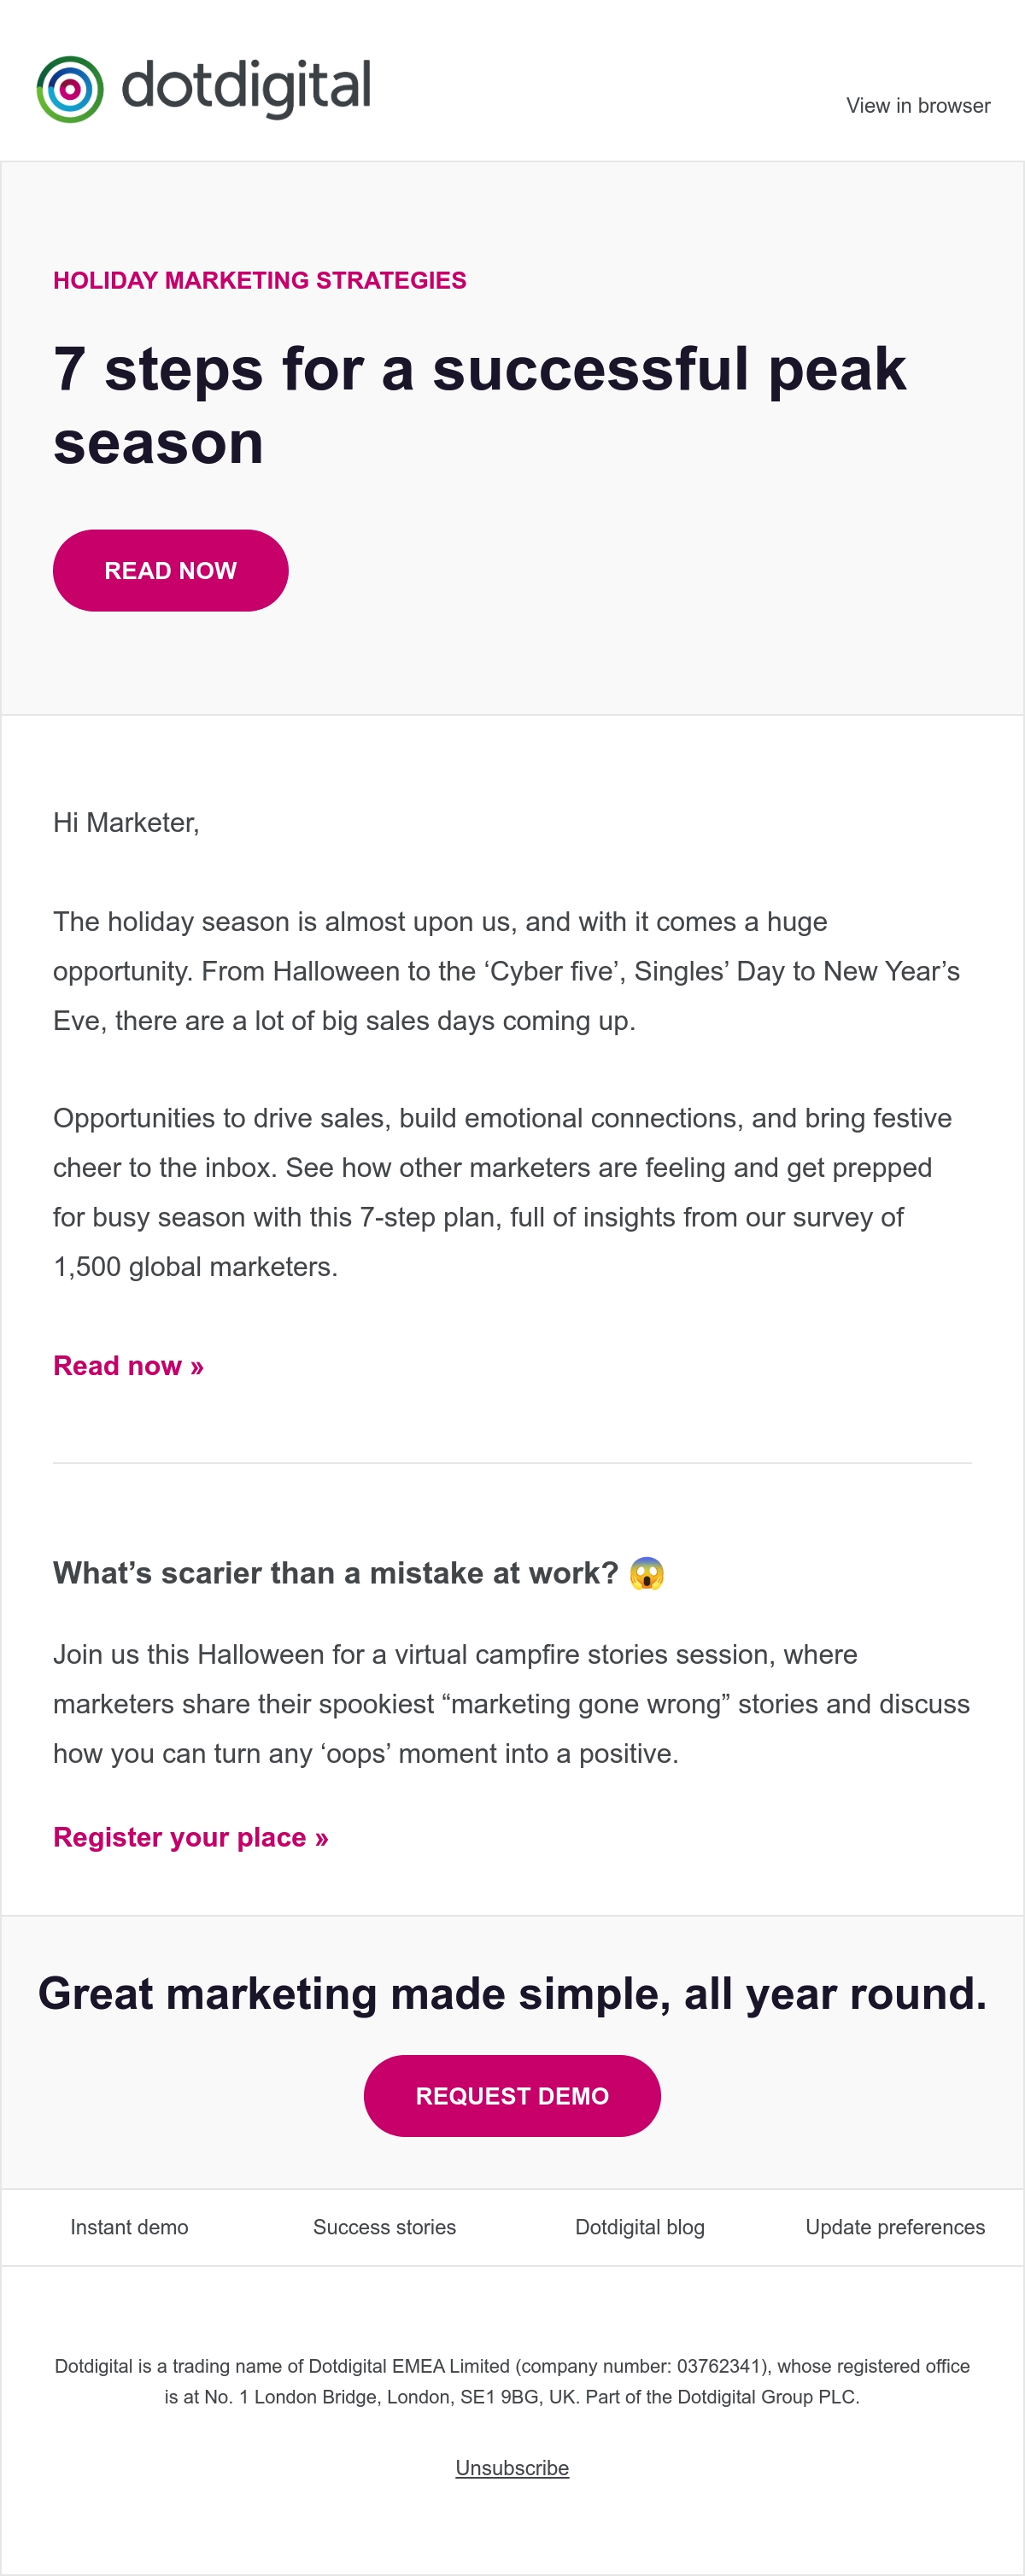The width and height of the screenshot is (1025, 2576).
Task: Go to Dotdigital blog
Action: pyautogui.click(x=640, y=2227)
